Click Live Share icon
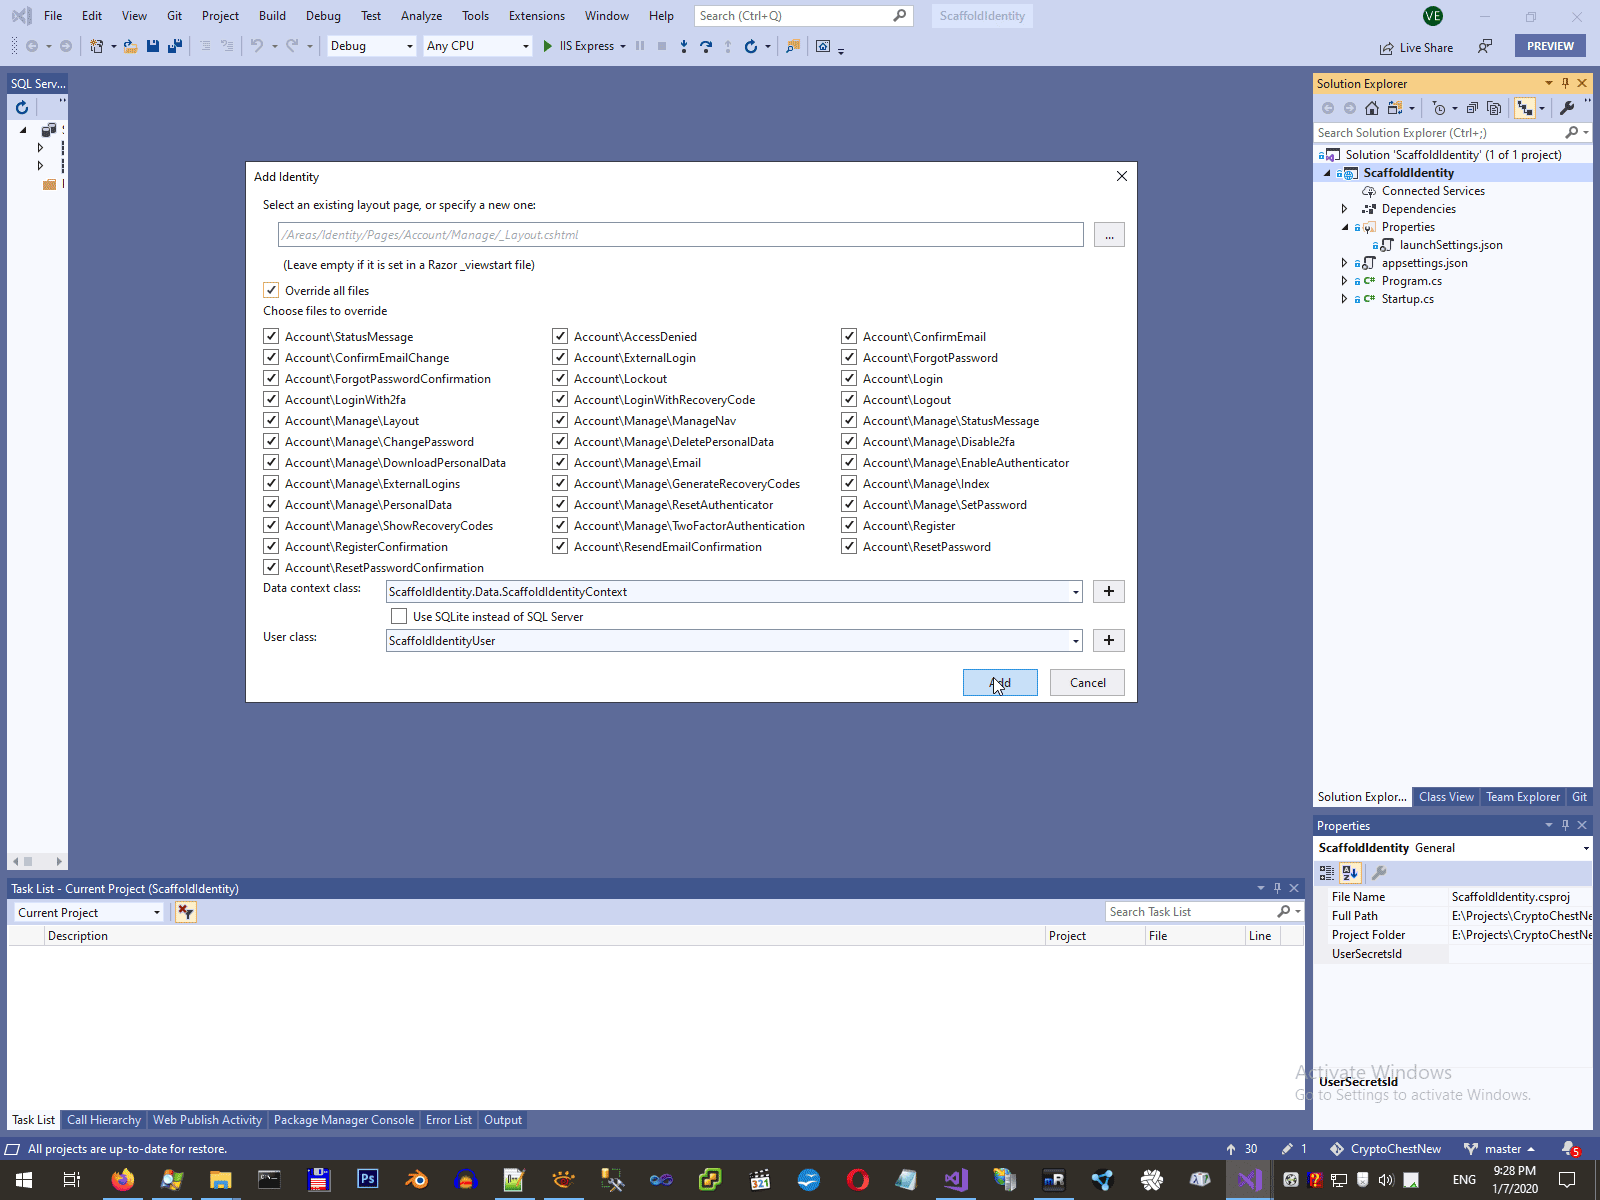This screenshot has height=1200, width=1600. pyautogui.click(x=1416, y=48)
